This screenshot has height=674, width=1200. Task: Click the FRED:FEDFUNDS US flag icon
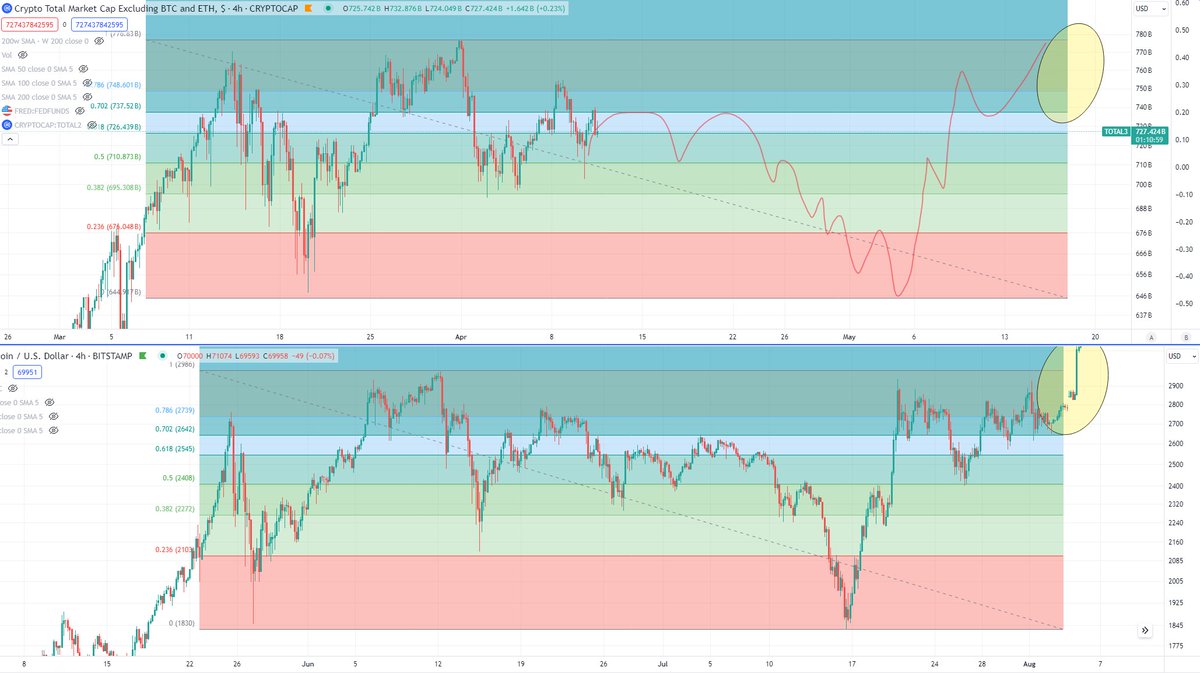7,111
